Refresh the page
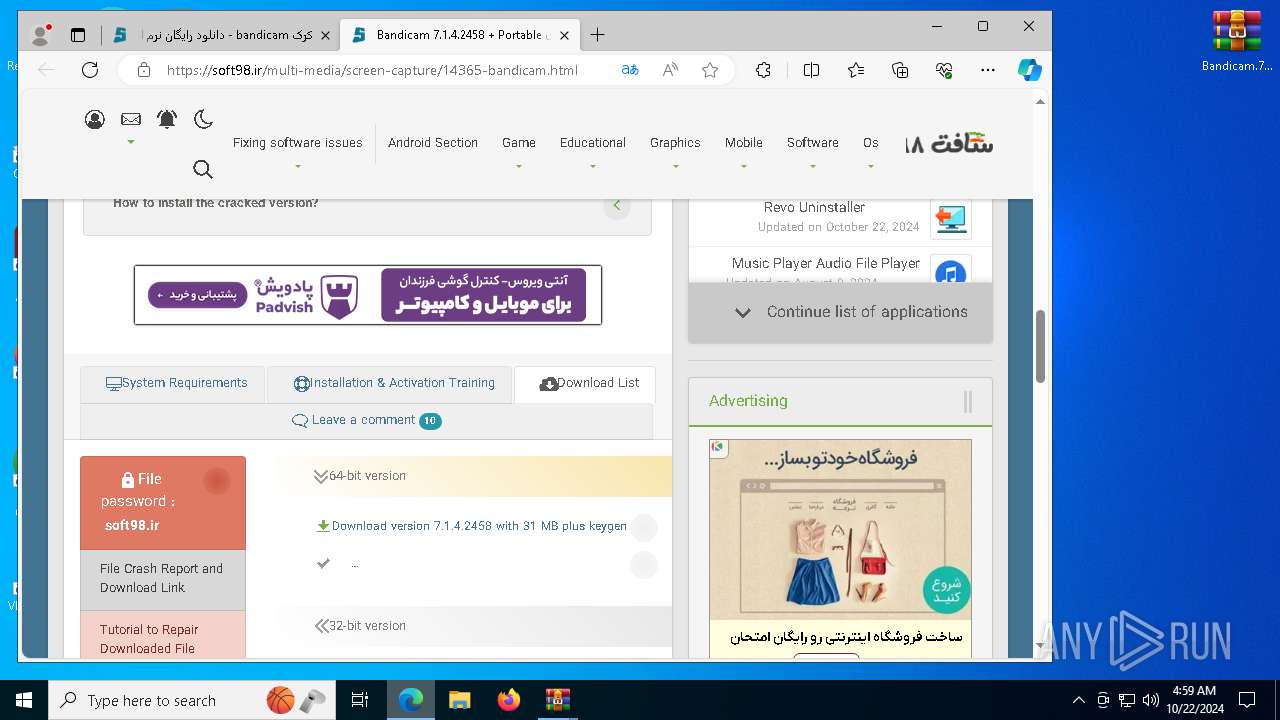 tap(90, 70)
